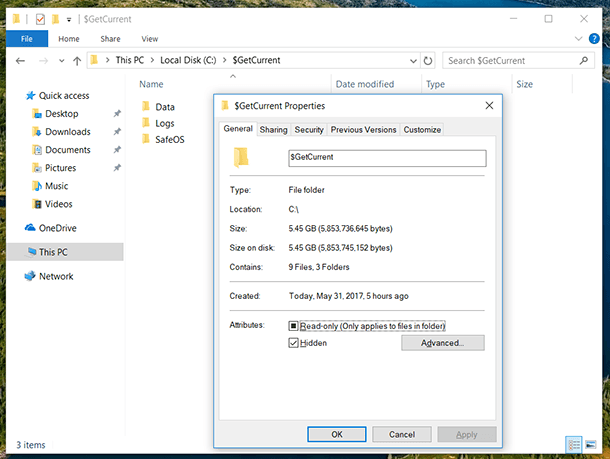This screenshot has height=459, width=610.
Task: Sort by the Size column header
Action: pos(524,84)
